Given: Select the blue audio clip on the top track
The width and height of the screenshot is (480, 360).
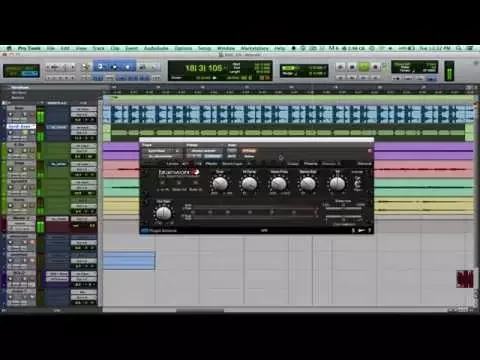Looking at the screenshot, I should [x=288, y=114].
